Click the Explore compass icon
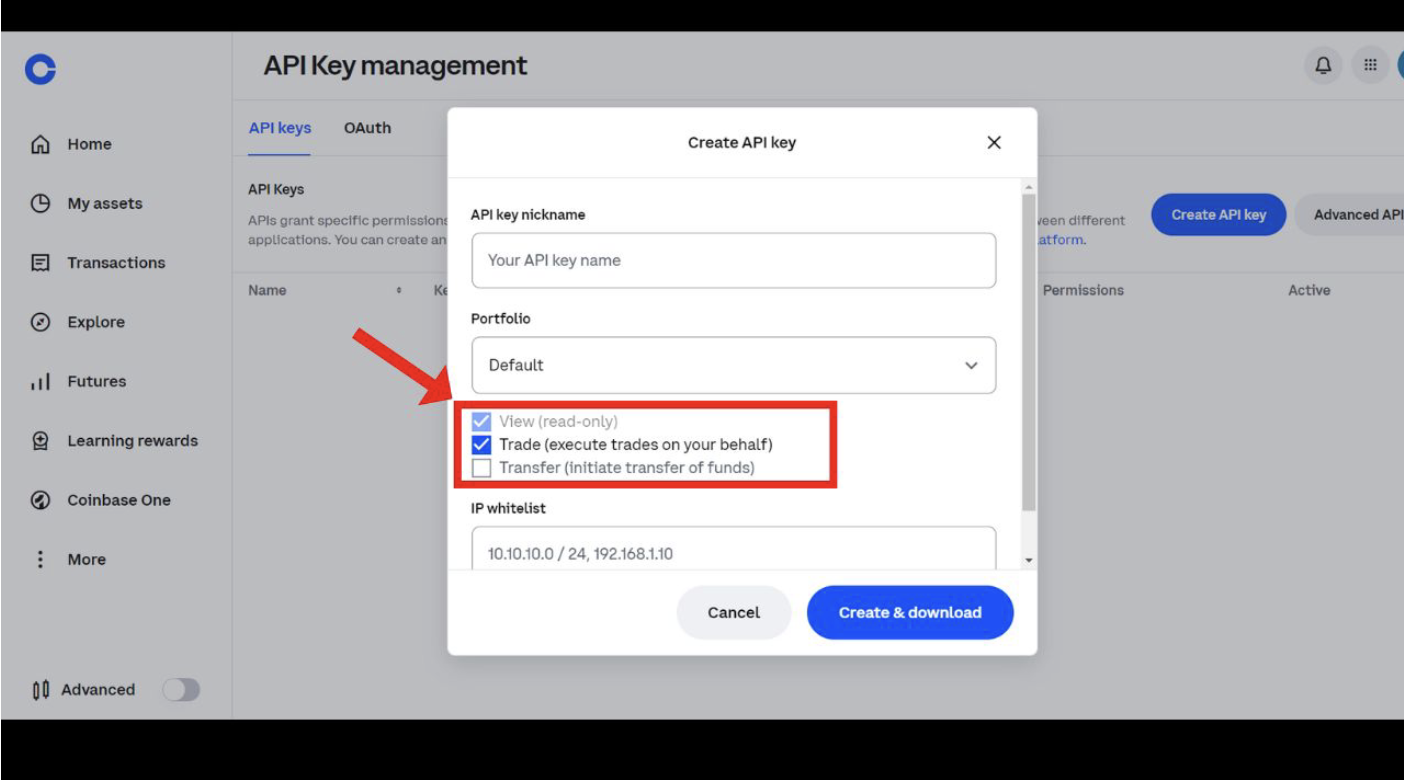This screenshot has height=780, width=1404. [x=41, y=322]
